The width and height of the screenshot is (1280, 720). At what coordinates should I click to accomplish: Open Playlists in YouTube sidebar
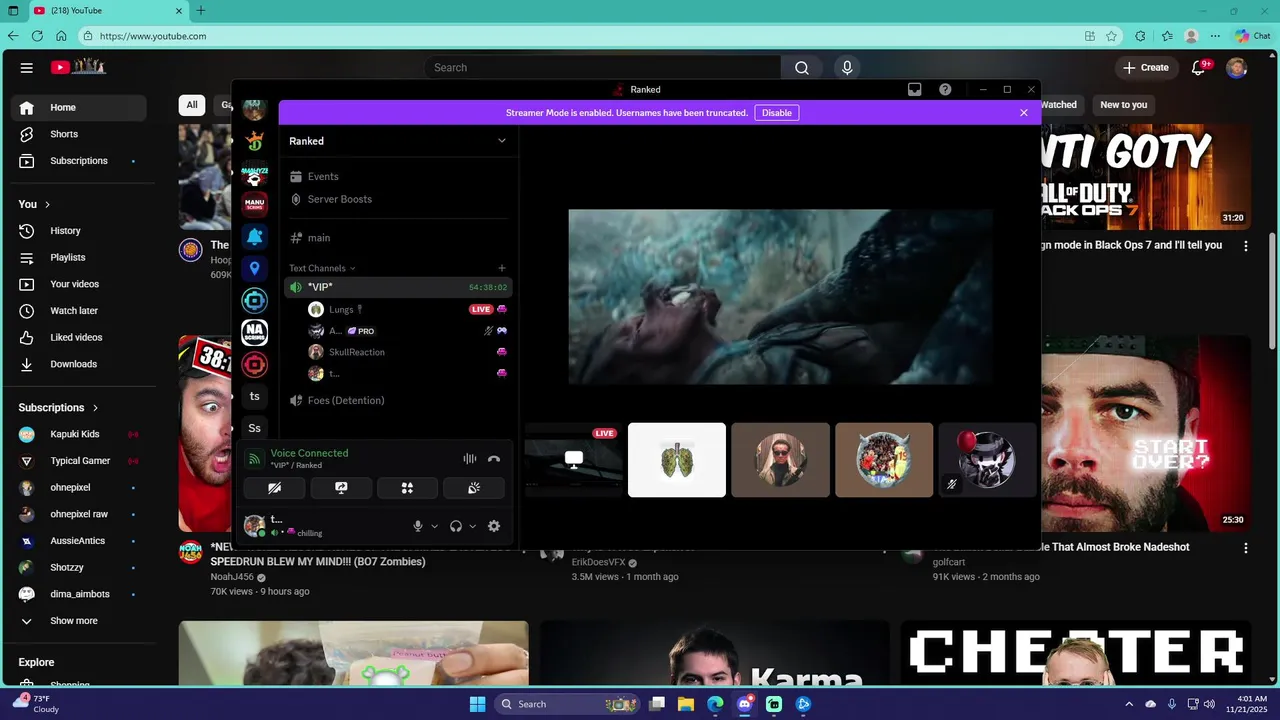(x=79, y=258)
